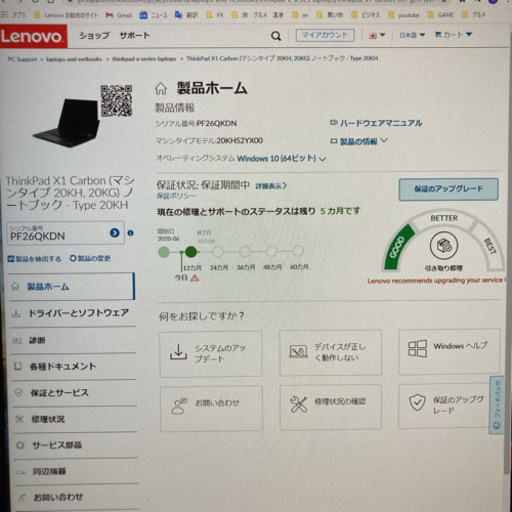Image resolution: width=512 pixels, height=512 pixels.
Task: Click the search magnifier icon in header
Action: click(276, 36)
